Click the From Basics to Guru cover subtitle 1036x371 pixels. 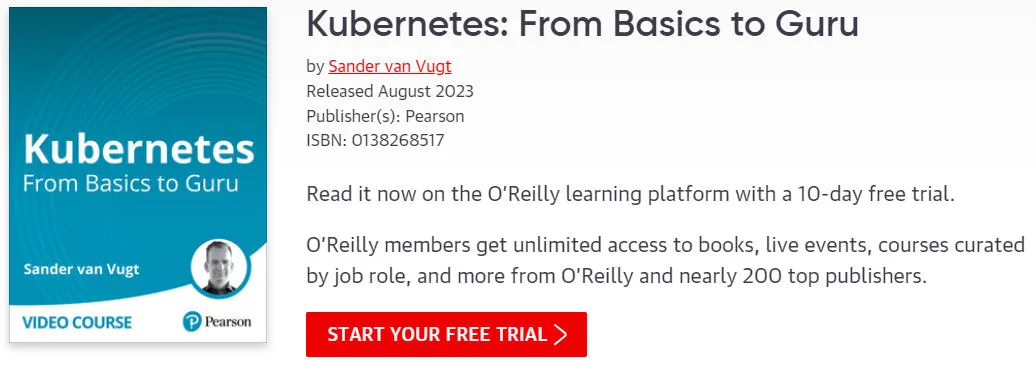(131, 183)
